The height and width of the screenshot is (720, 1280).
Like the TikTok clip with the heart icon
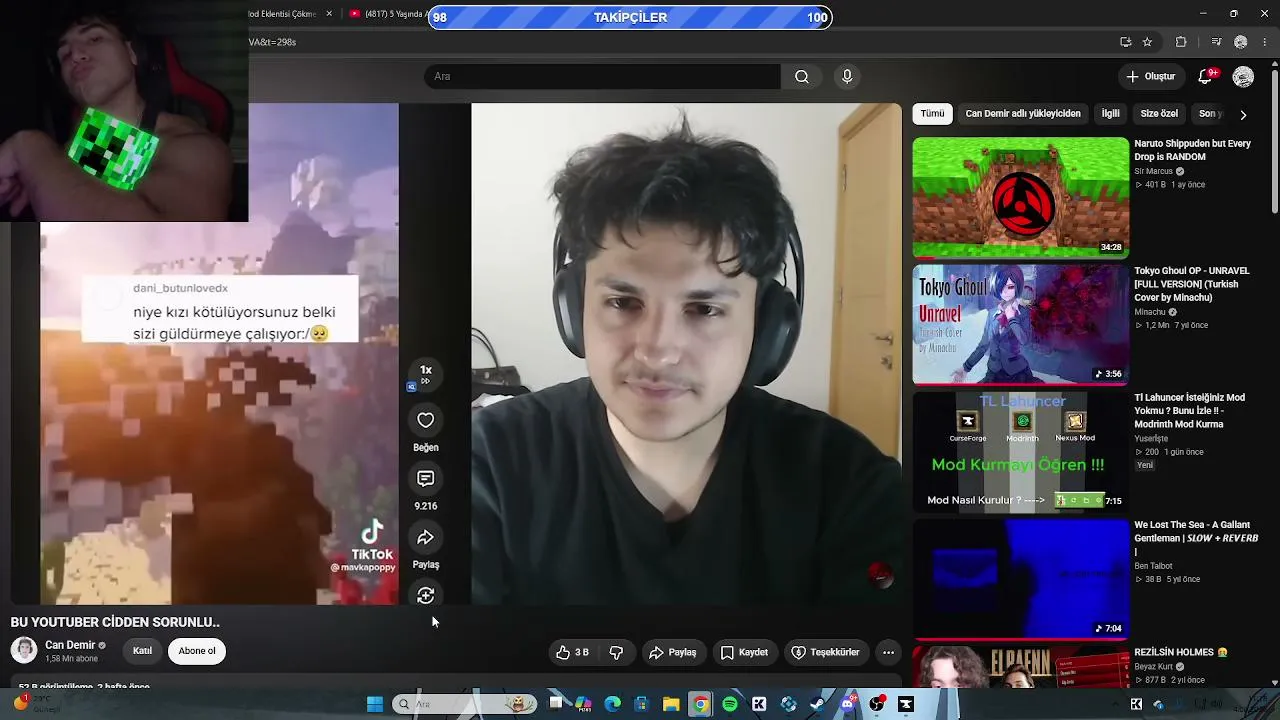[426, 420]
